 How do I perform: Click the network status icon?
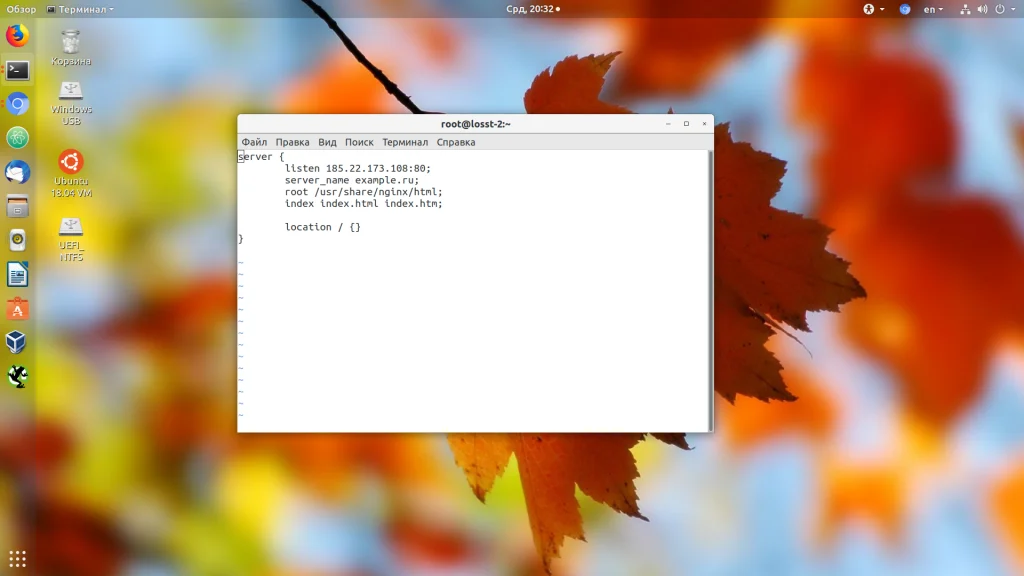pos(965,9)
